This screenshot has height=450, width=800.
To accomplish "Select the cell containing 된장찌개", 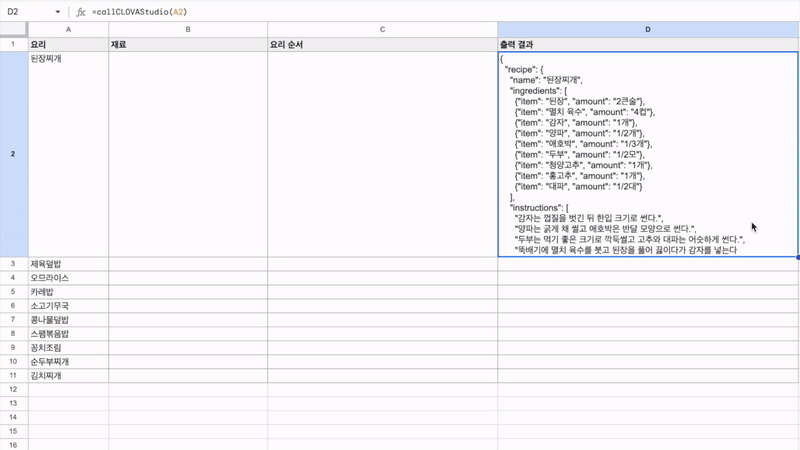I will (68, 154).
